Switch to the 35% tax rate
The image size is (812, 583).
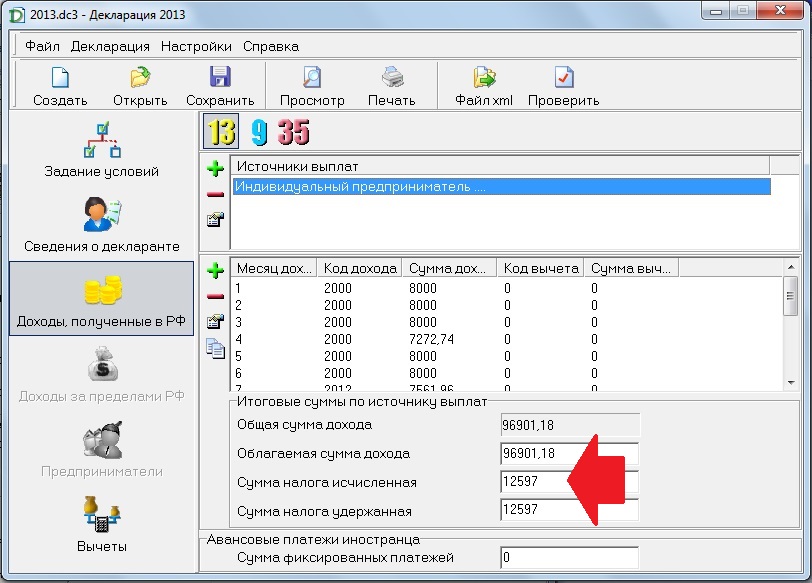click(293, 133)
